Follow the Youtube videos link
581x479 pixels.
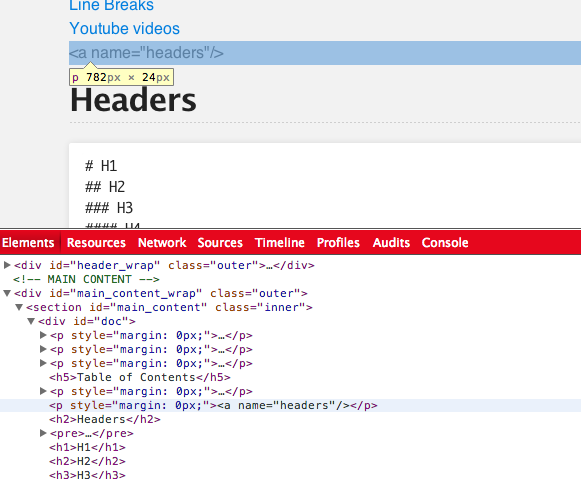124,29
